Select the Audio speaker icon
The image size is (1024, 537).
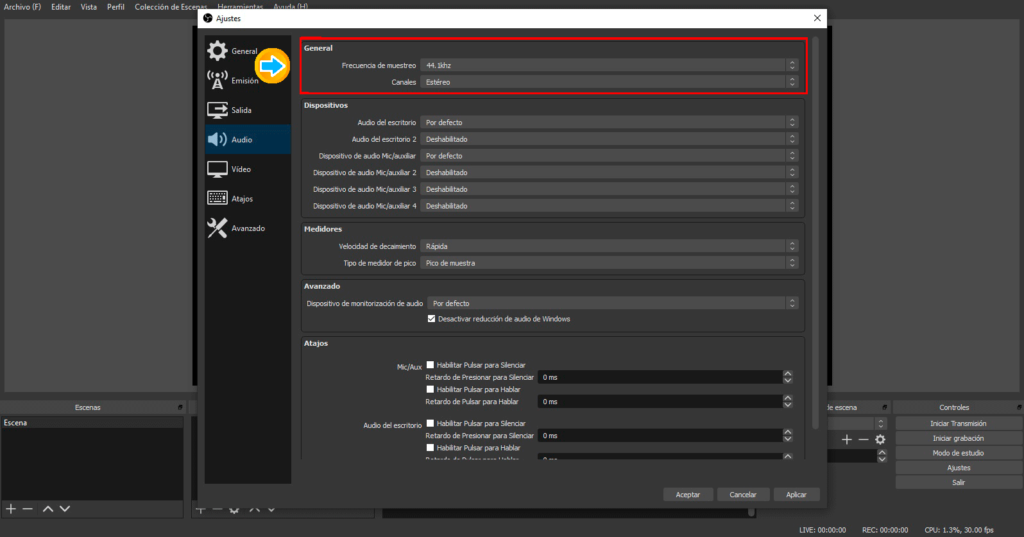click(x=217, y=140)
